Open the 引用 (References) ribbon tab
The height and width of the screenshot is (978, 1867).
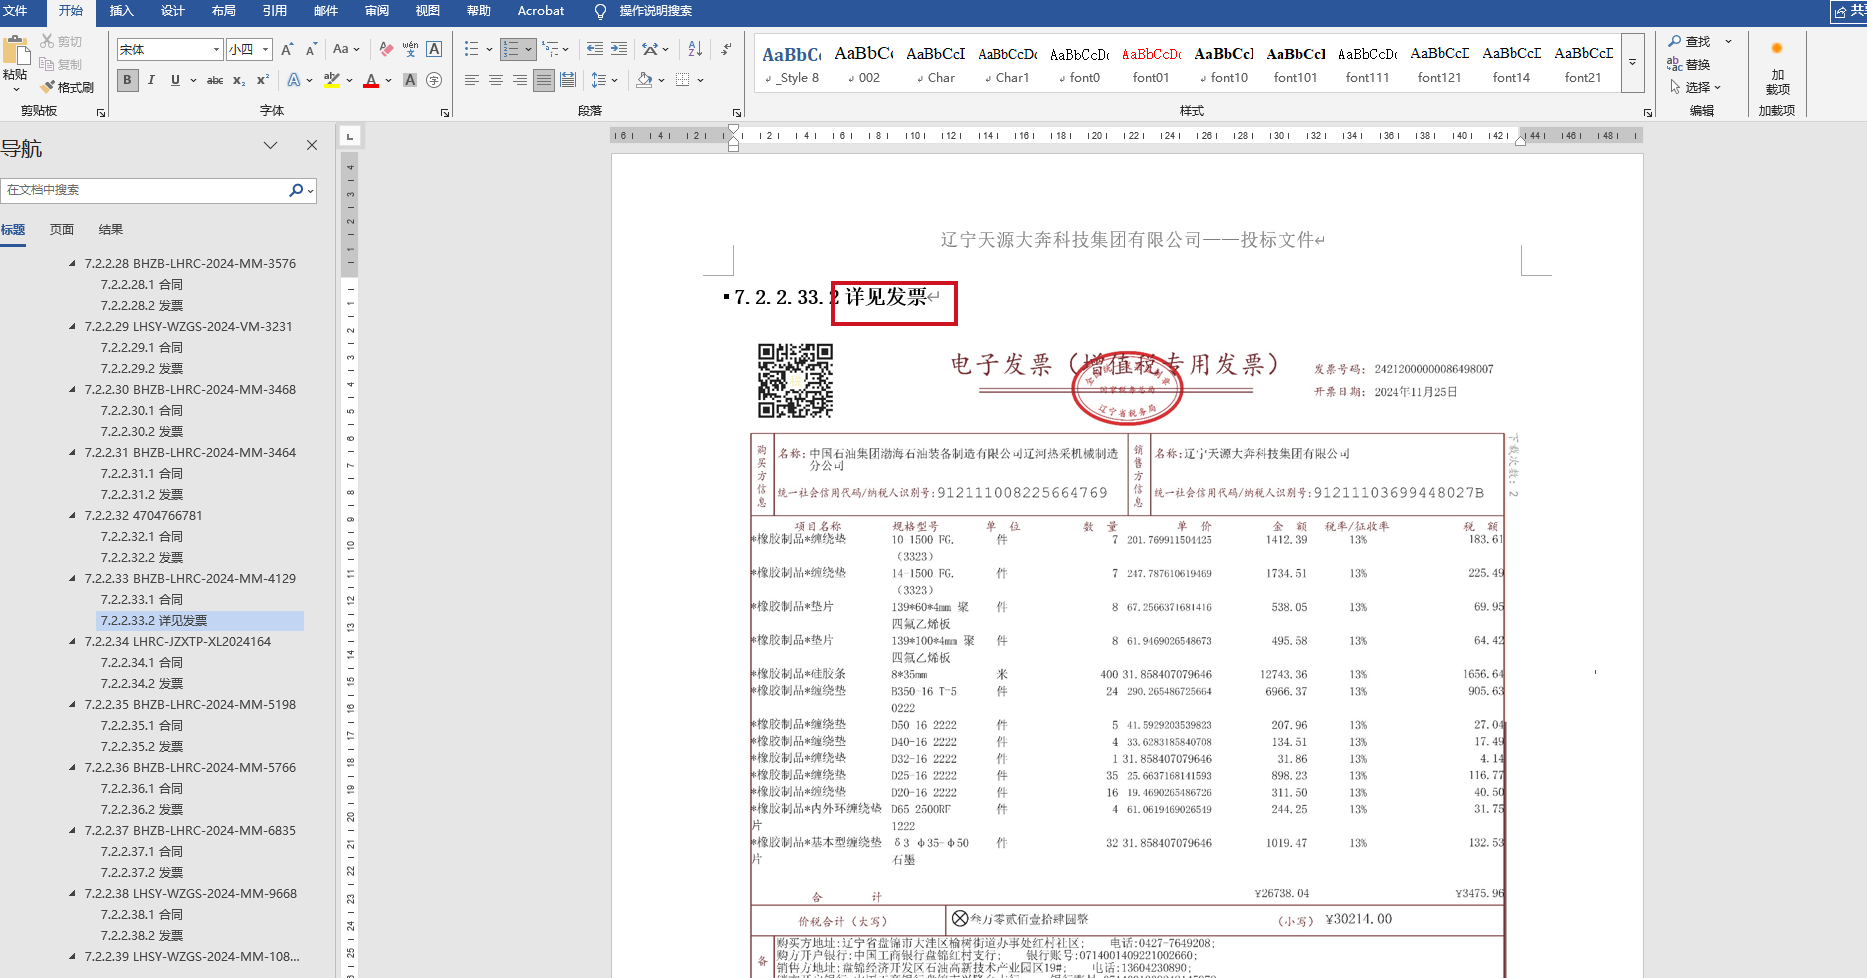[x=274, y=11]
